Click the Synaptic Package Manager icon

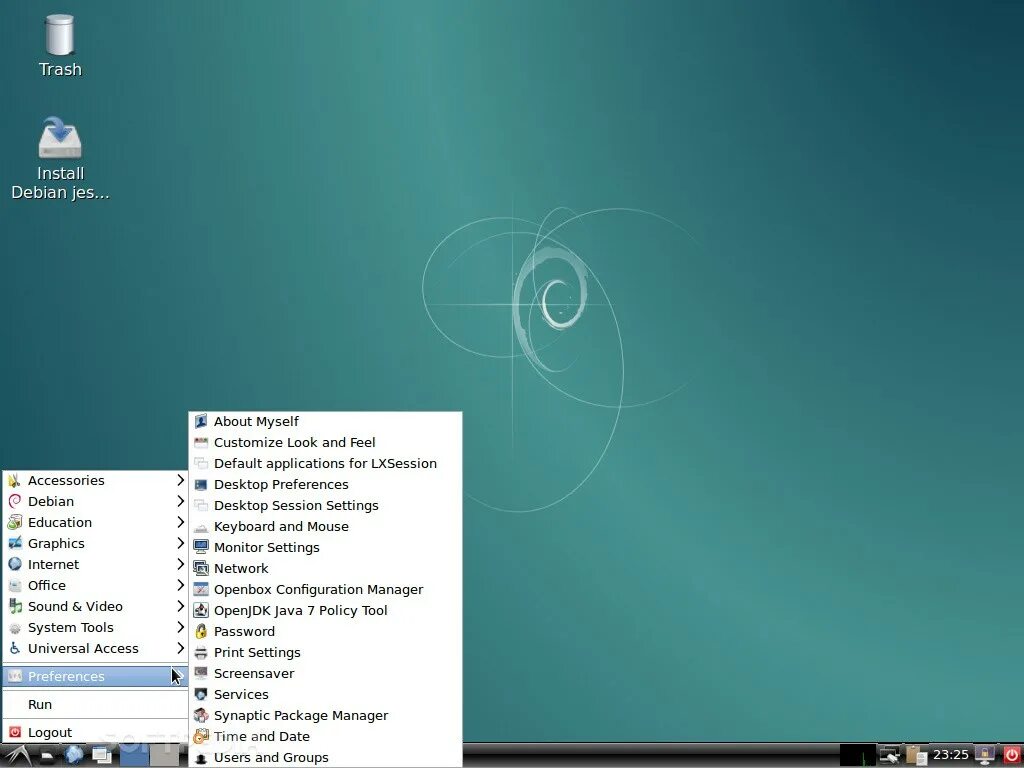[201, 715]
